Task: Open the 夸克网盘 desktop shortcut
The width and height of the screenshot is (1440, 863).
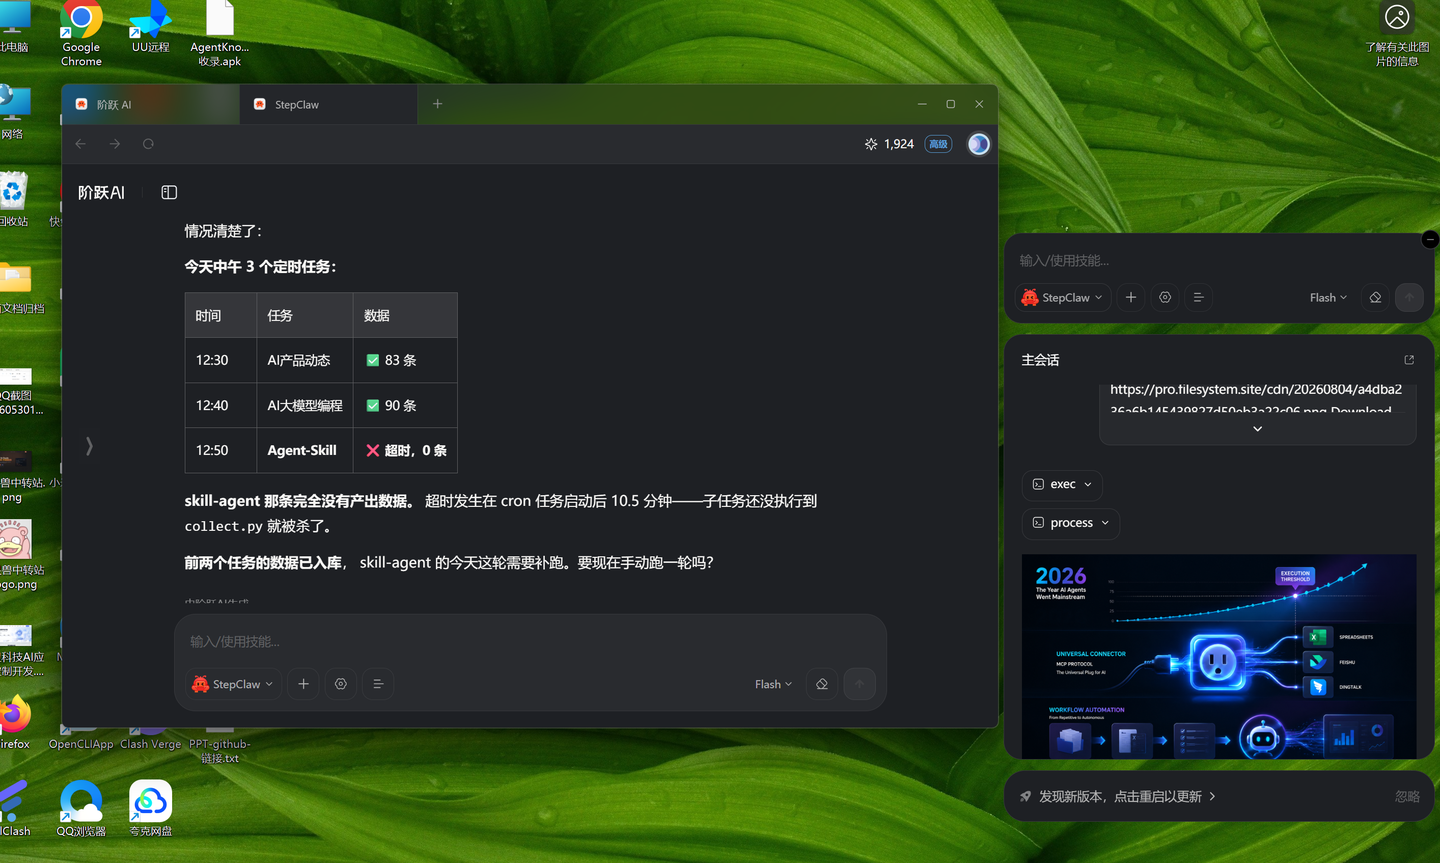Action: click(x=150, y=809)
